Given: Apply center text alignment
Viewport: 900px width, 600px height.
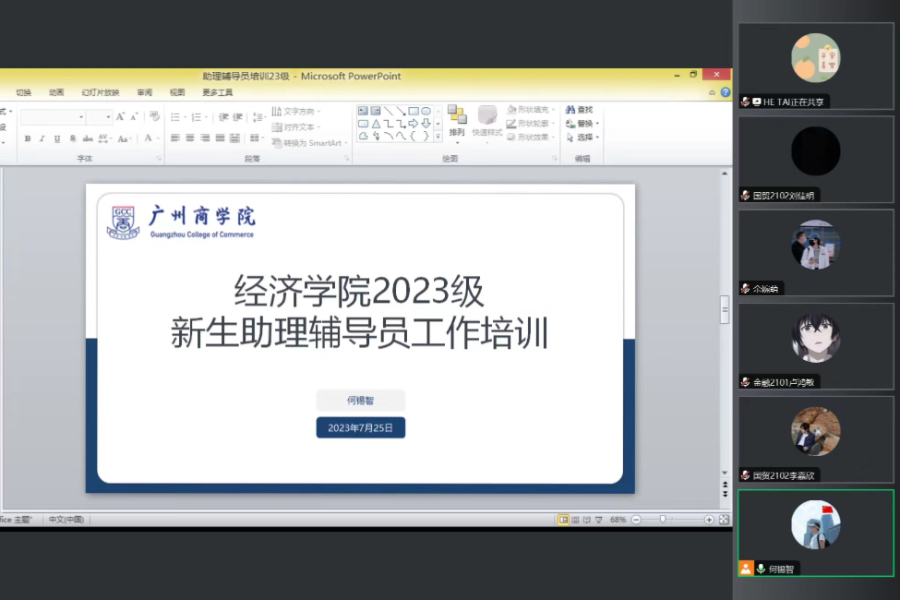Looking at the screenshot, I should (190, 138).
